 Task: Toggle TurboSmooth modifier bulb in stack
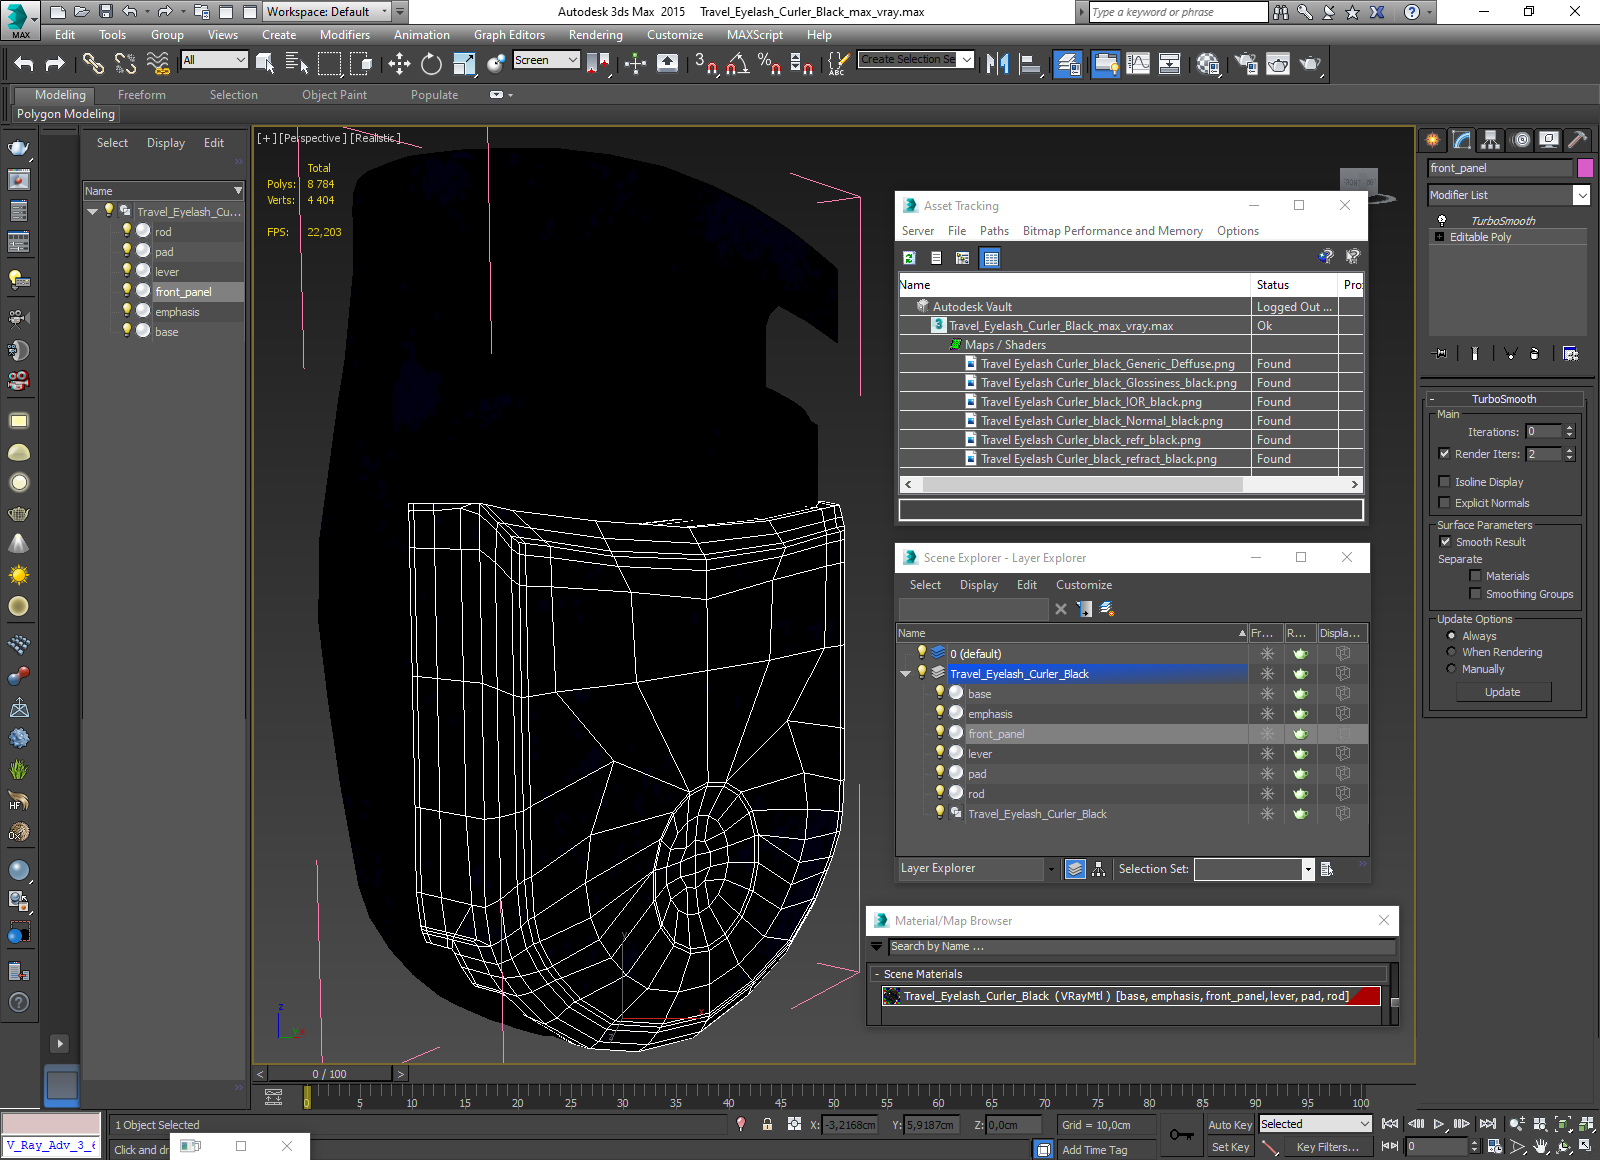[x=1441, y=220]
